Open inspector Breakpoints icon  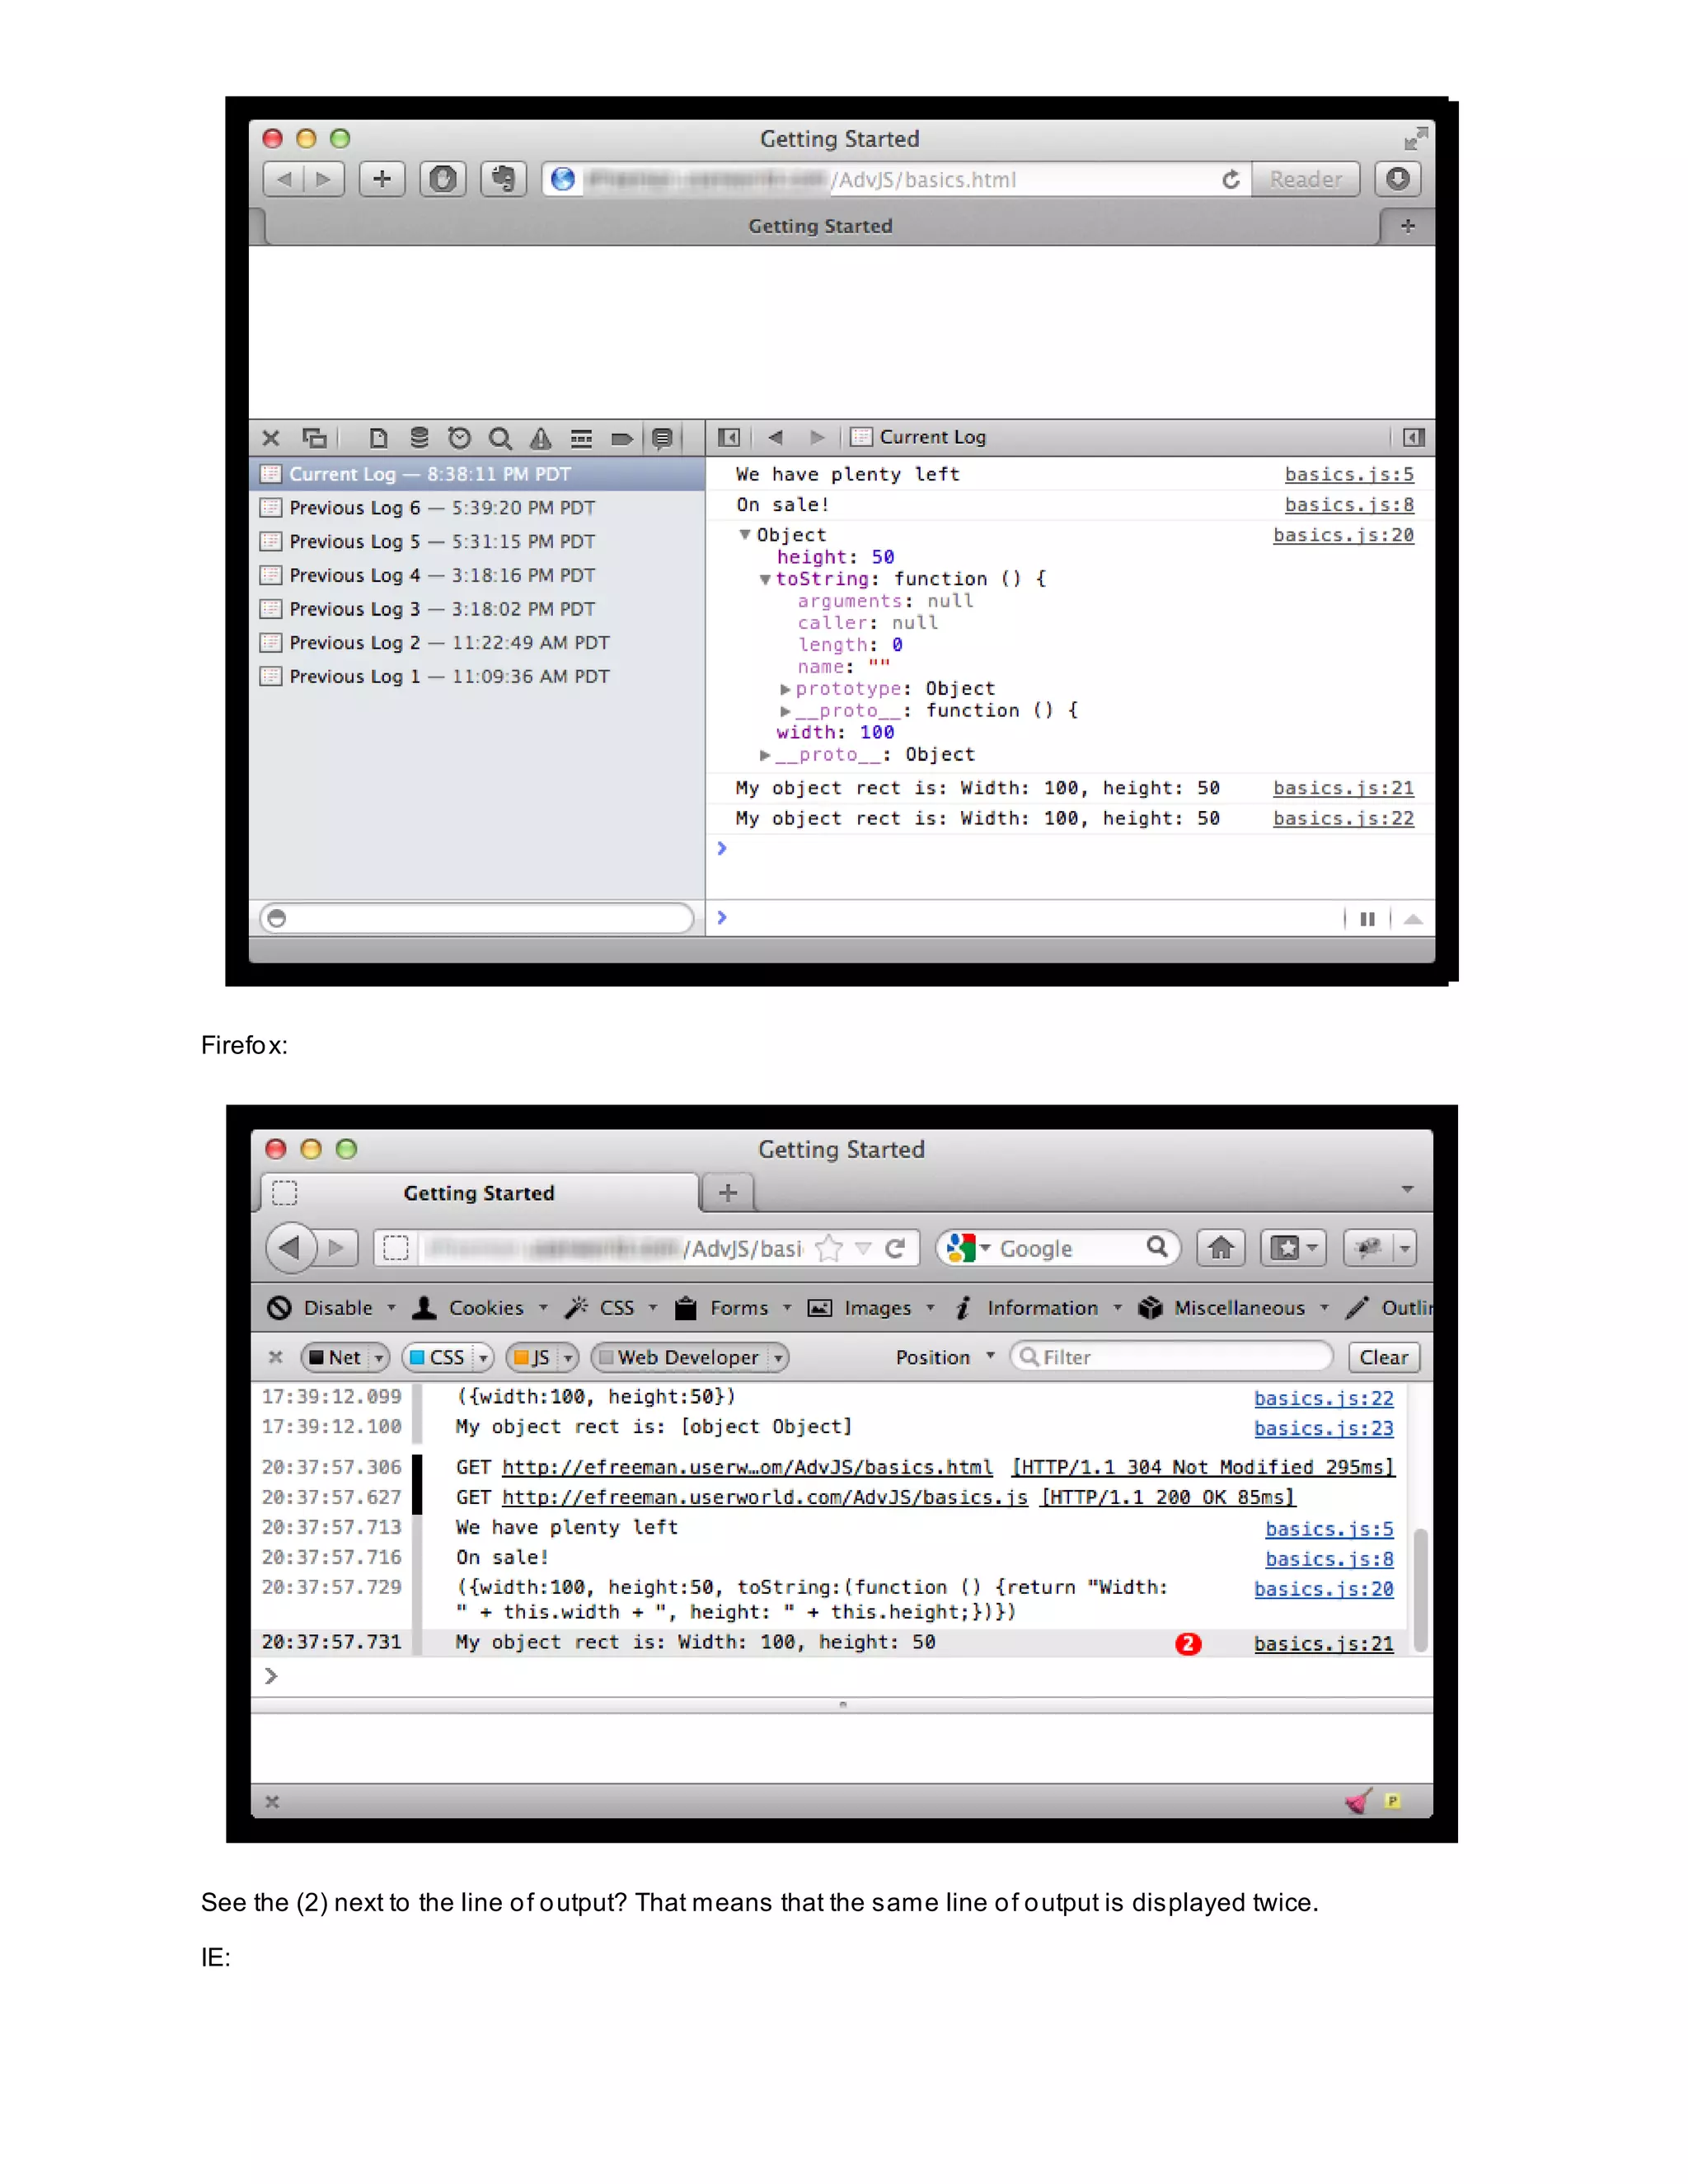click(x=621, y=438)
